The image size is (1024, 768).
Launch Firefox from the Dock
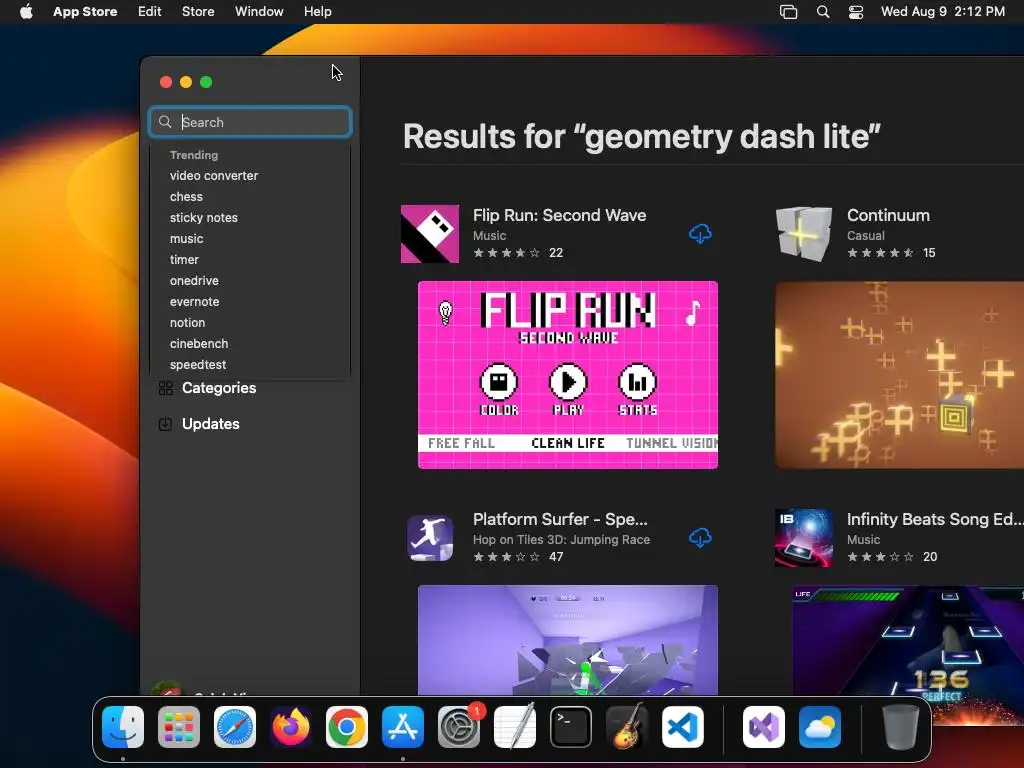[x=291, y=727]
